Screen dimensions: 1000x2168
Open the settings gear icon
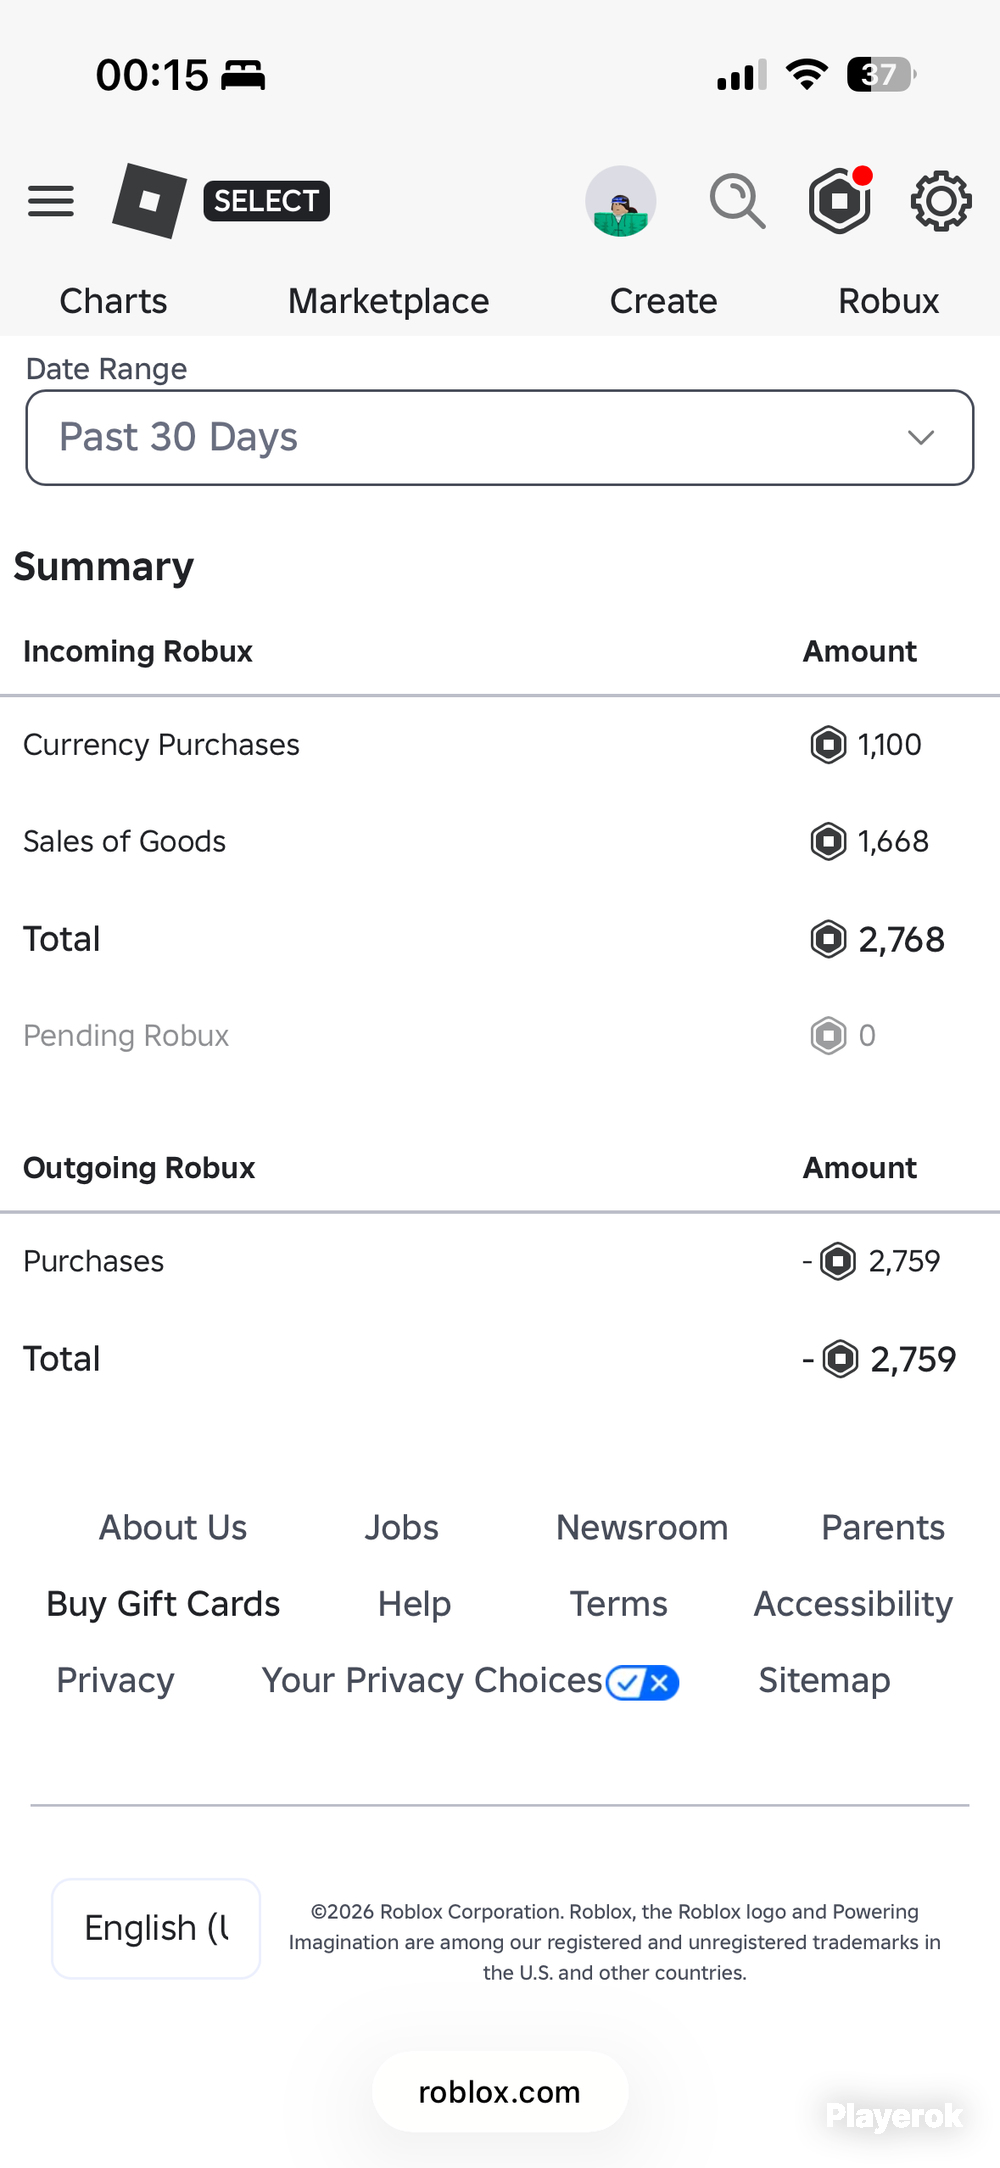(941, 201)
